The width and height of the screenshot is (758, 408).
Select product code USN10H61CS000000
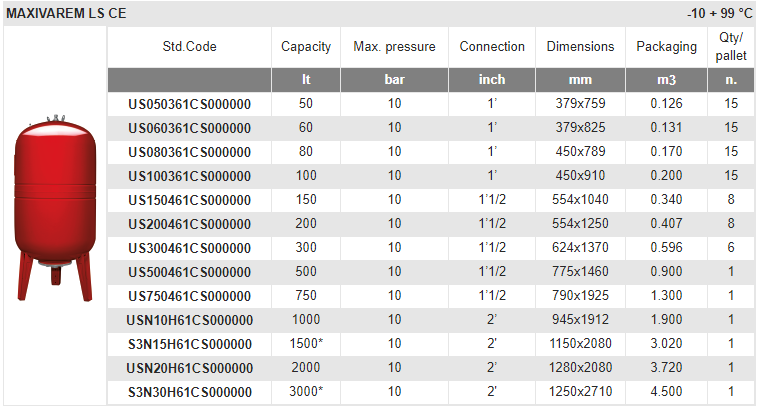190,320
